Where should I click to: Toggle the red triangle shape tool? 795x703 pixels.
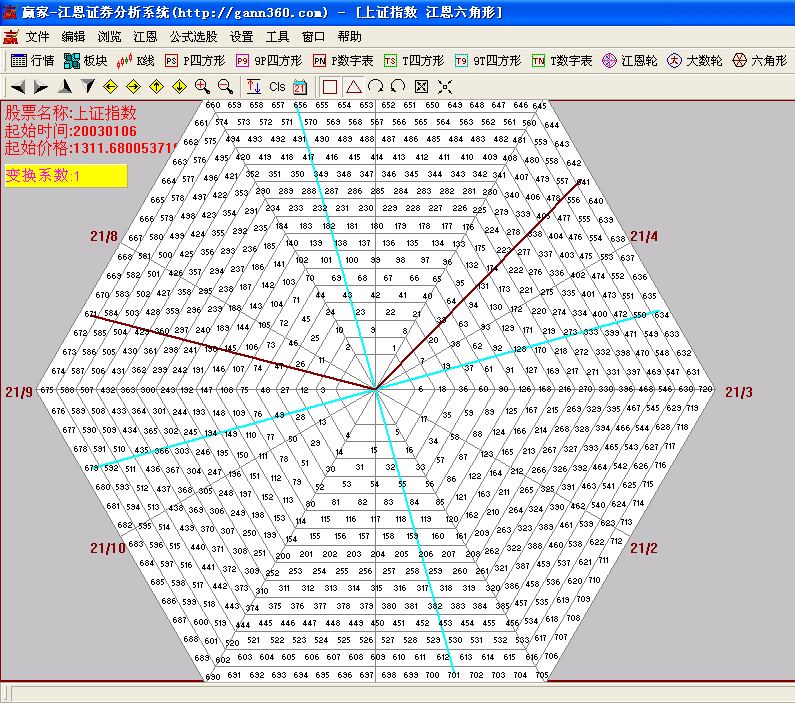tap(353, 87)
